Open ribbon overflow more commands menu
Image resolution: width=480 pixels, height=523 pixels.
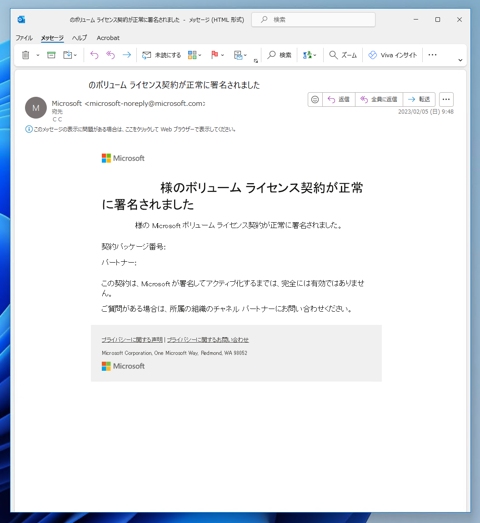(432, 55)
